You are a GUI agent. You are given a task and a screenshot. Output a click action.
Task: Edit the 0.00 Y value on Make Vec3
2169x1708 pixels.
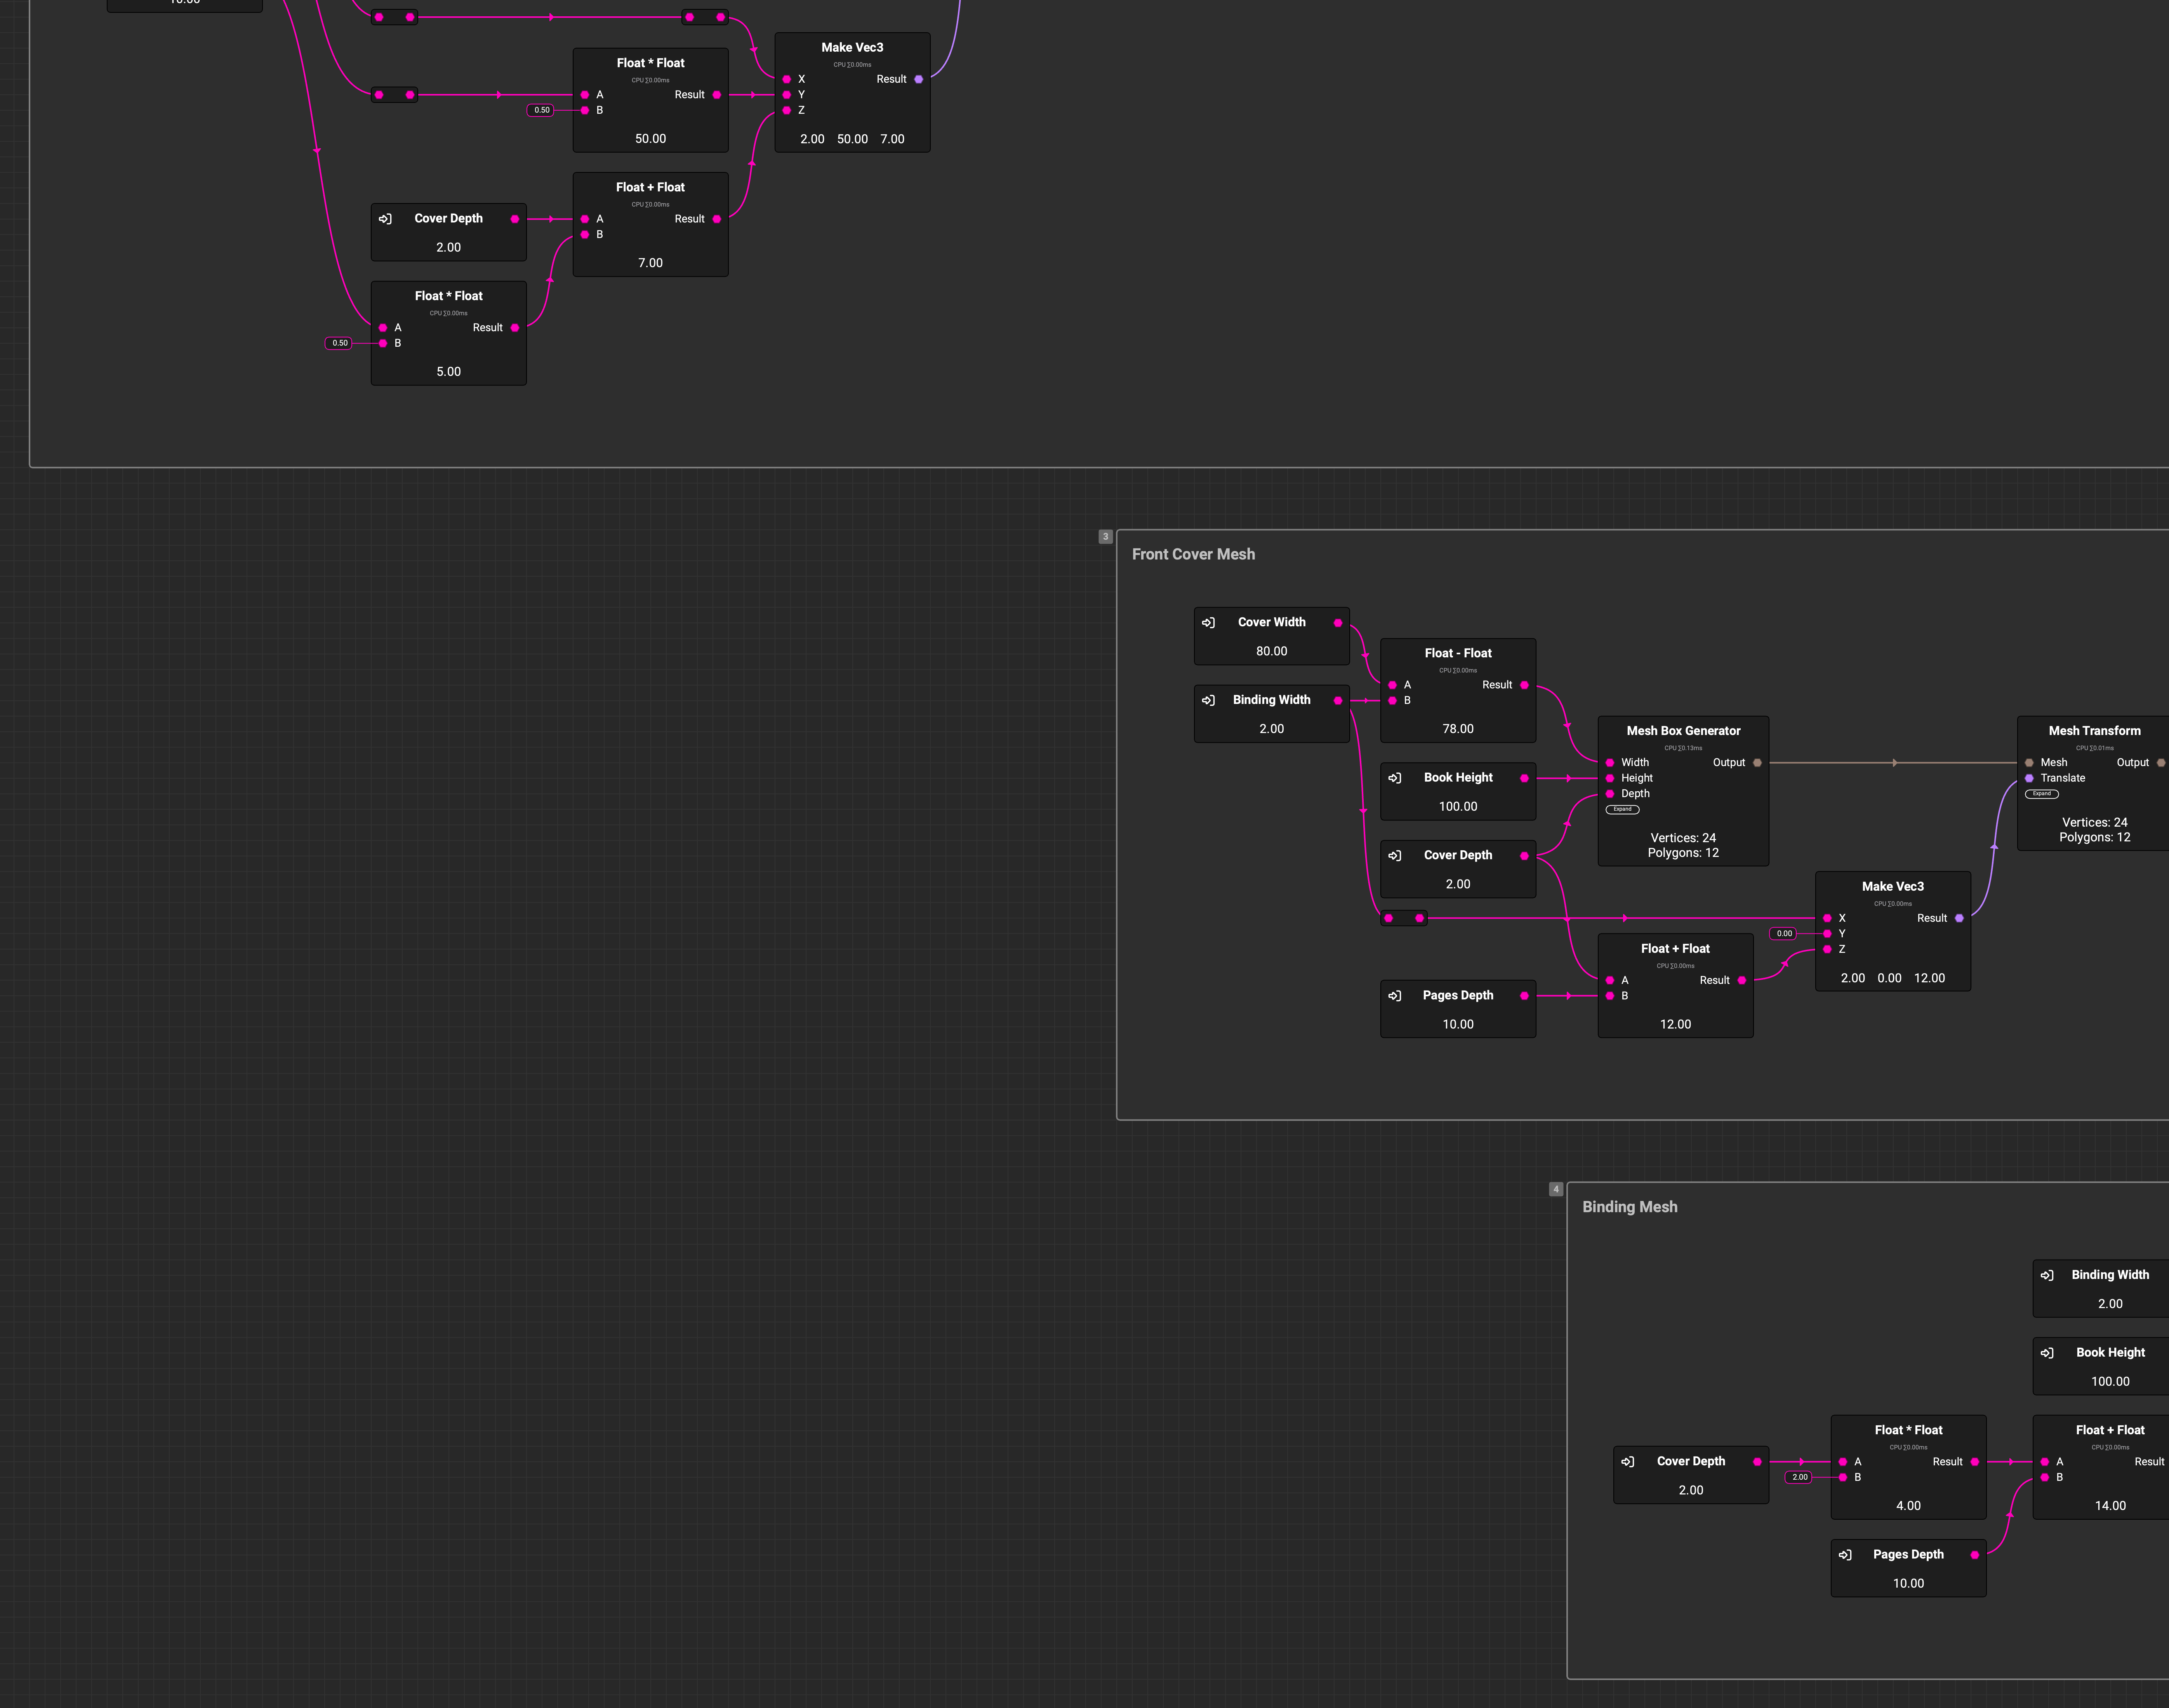pyautogui.click(x=1784, y=934)
